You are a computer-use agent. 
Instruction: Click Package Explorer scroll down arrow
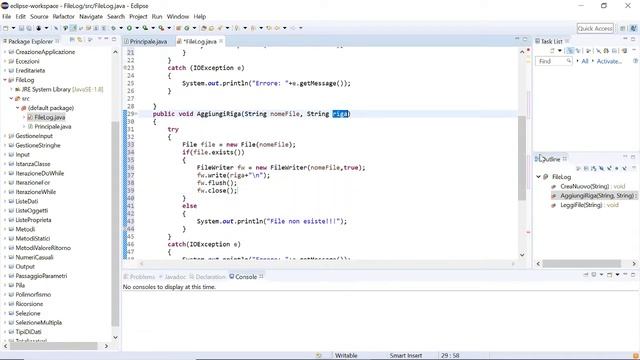pyautogui.click(x=115, y=337)
